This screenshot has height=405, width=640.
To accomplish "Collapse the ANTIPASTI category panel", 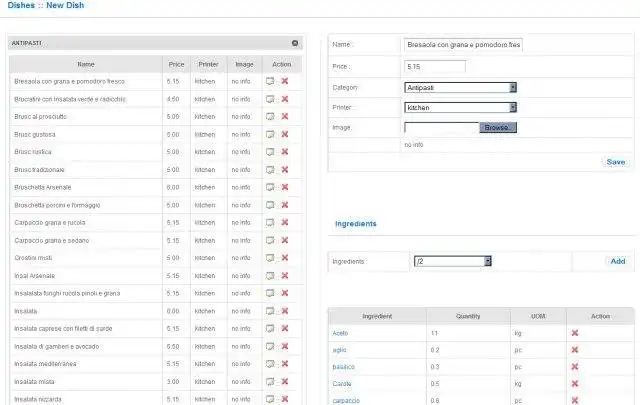I will coord(295,43).
